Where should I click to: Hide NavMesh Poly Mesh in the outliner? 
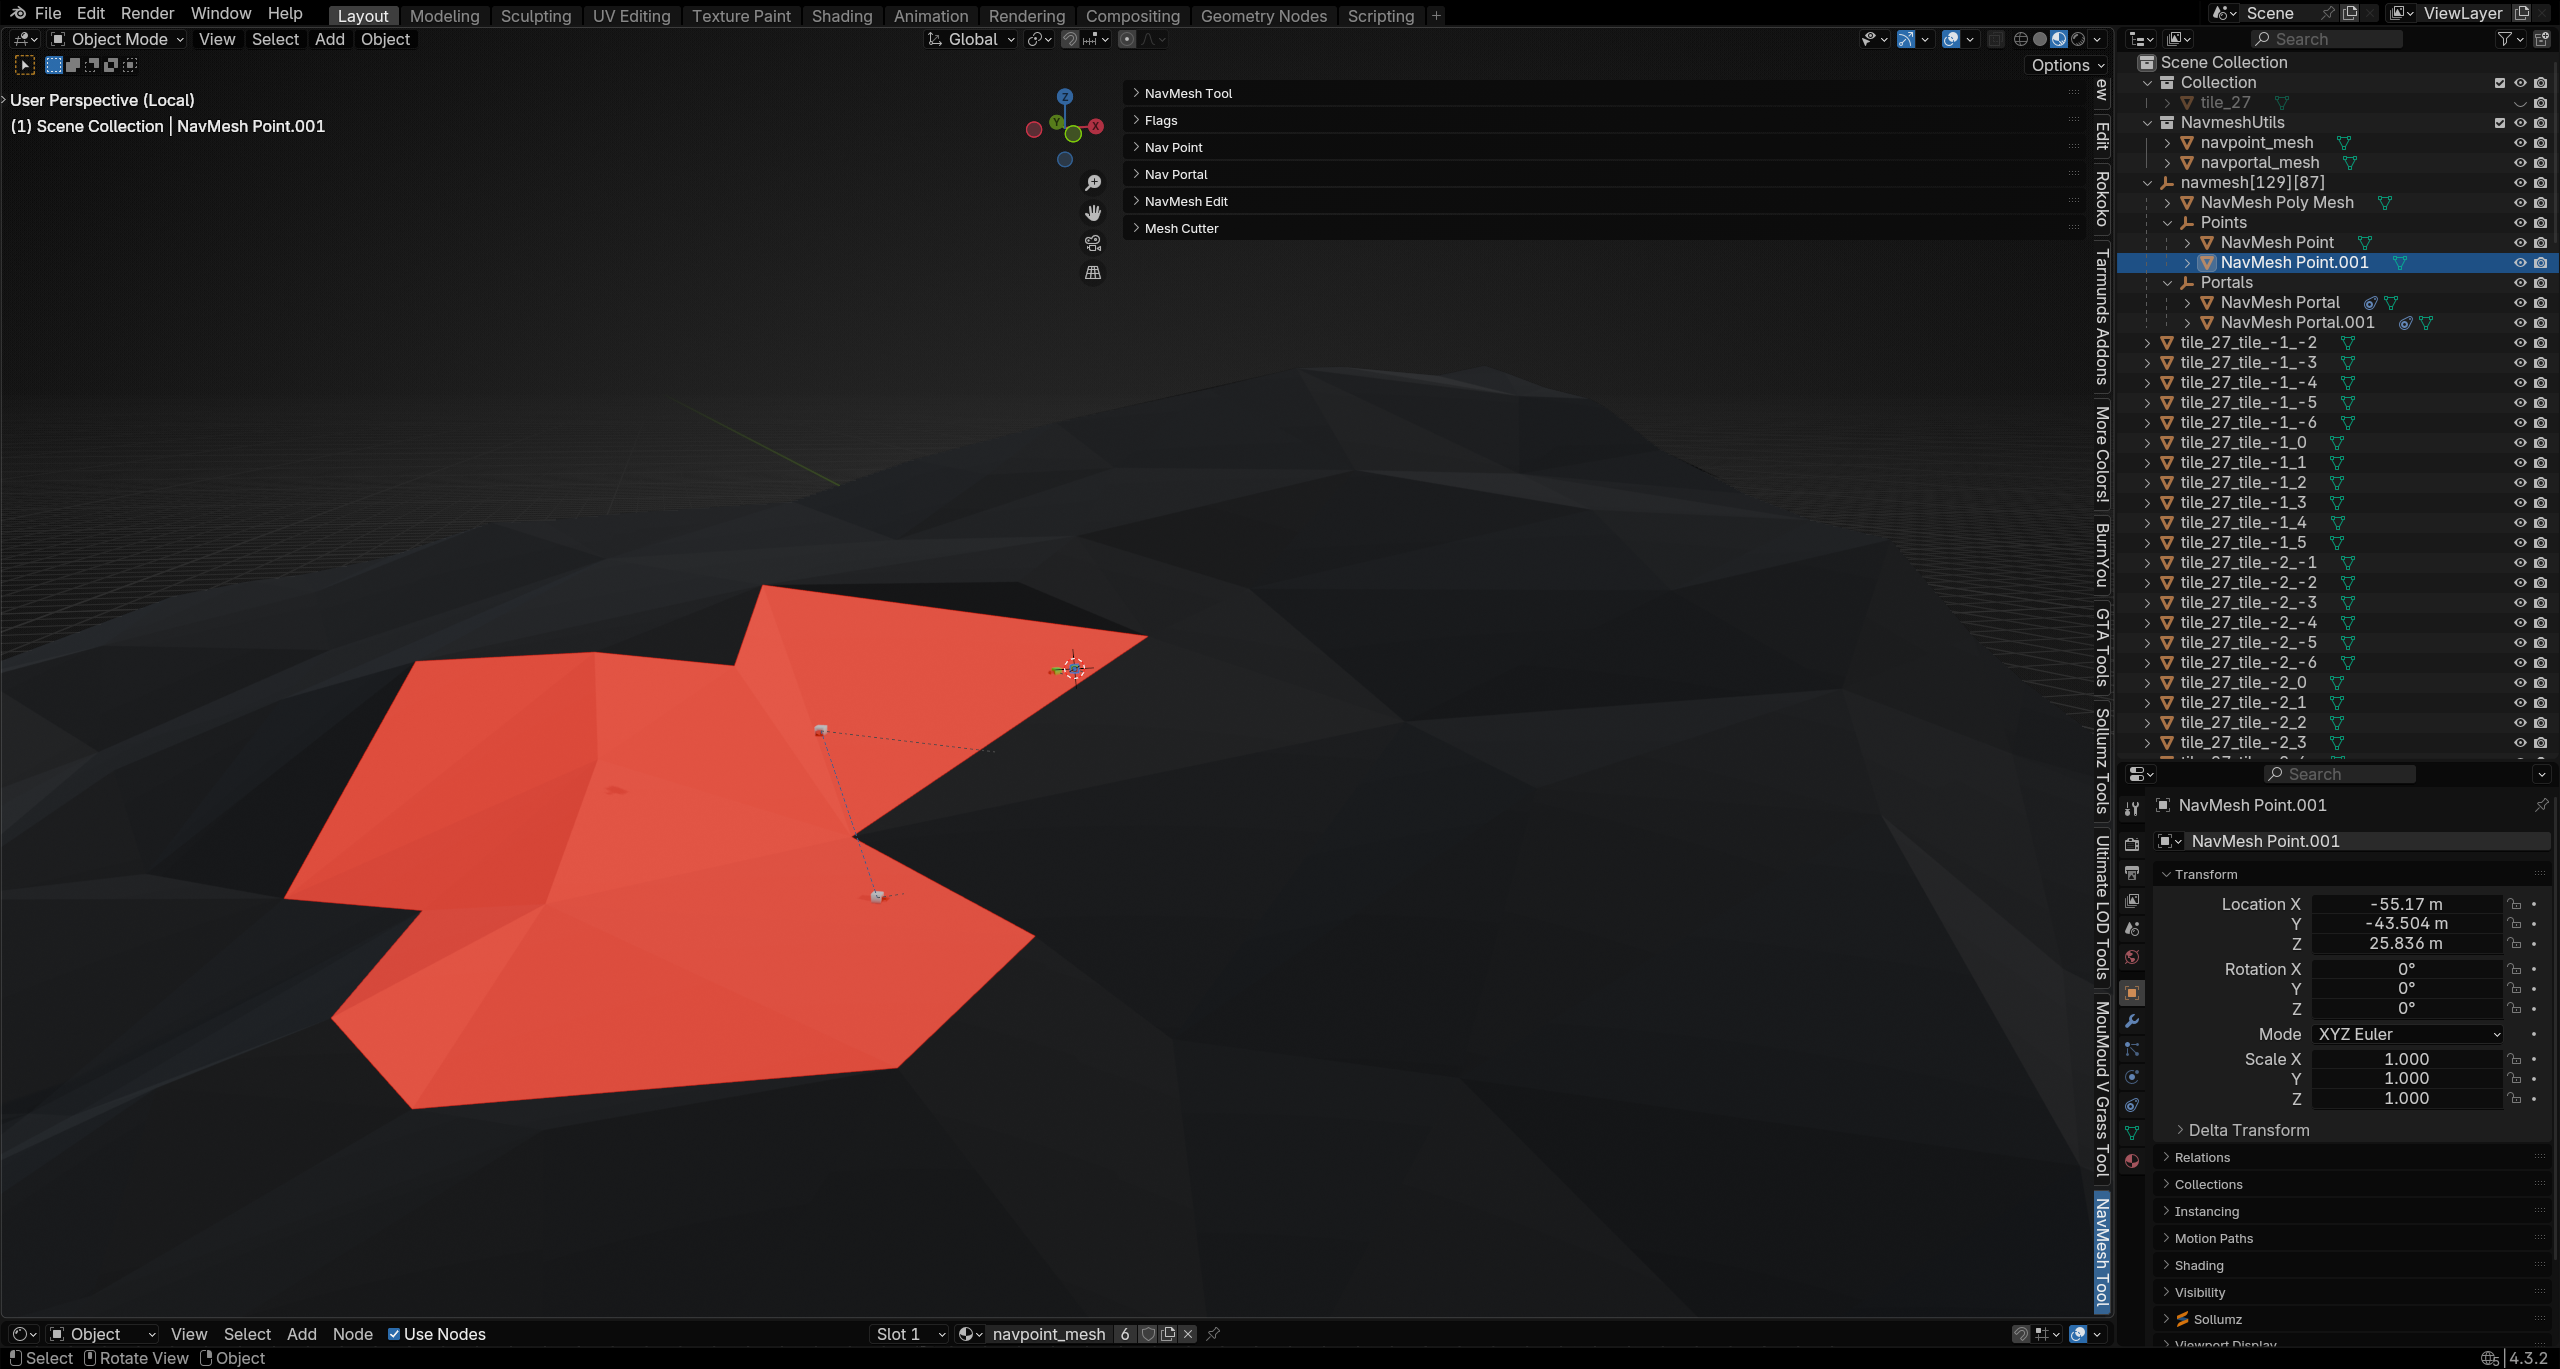[x=2520, y=203]
